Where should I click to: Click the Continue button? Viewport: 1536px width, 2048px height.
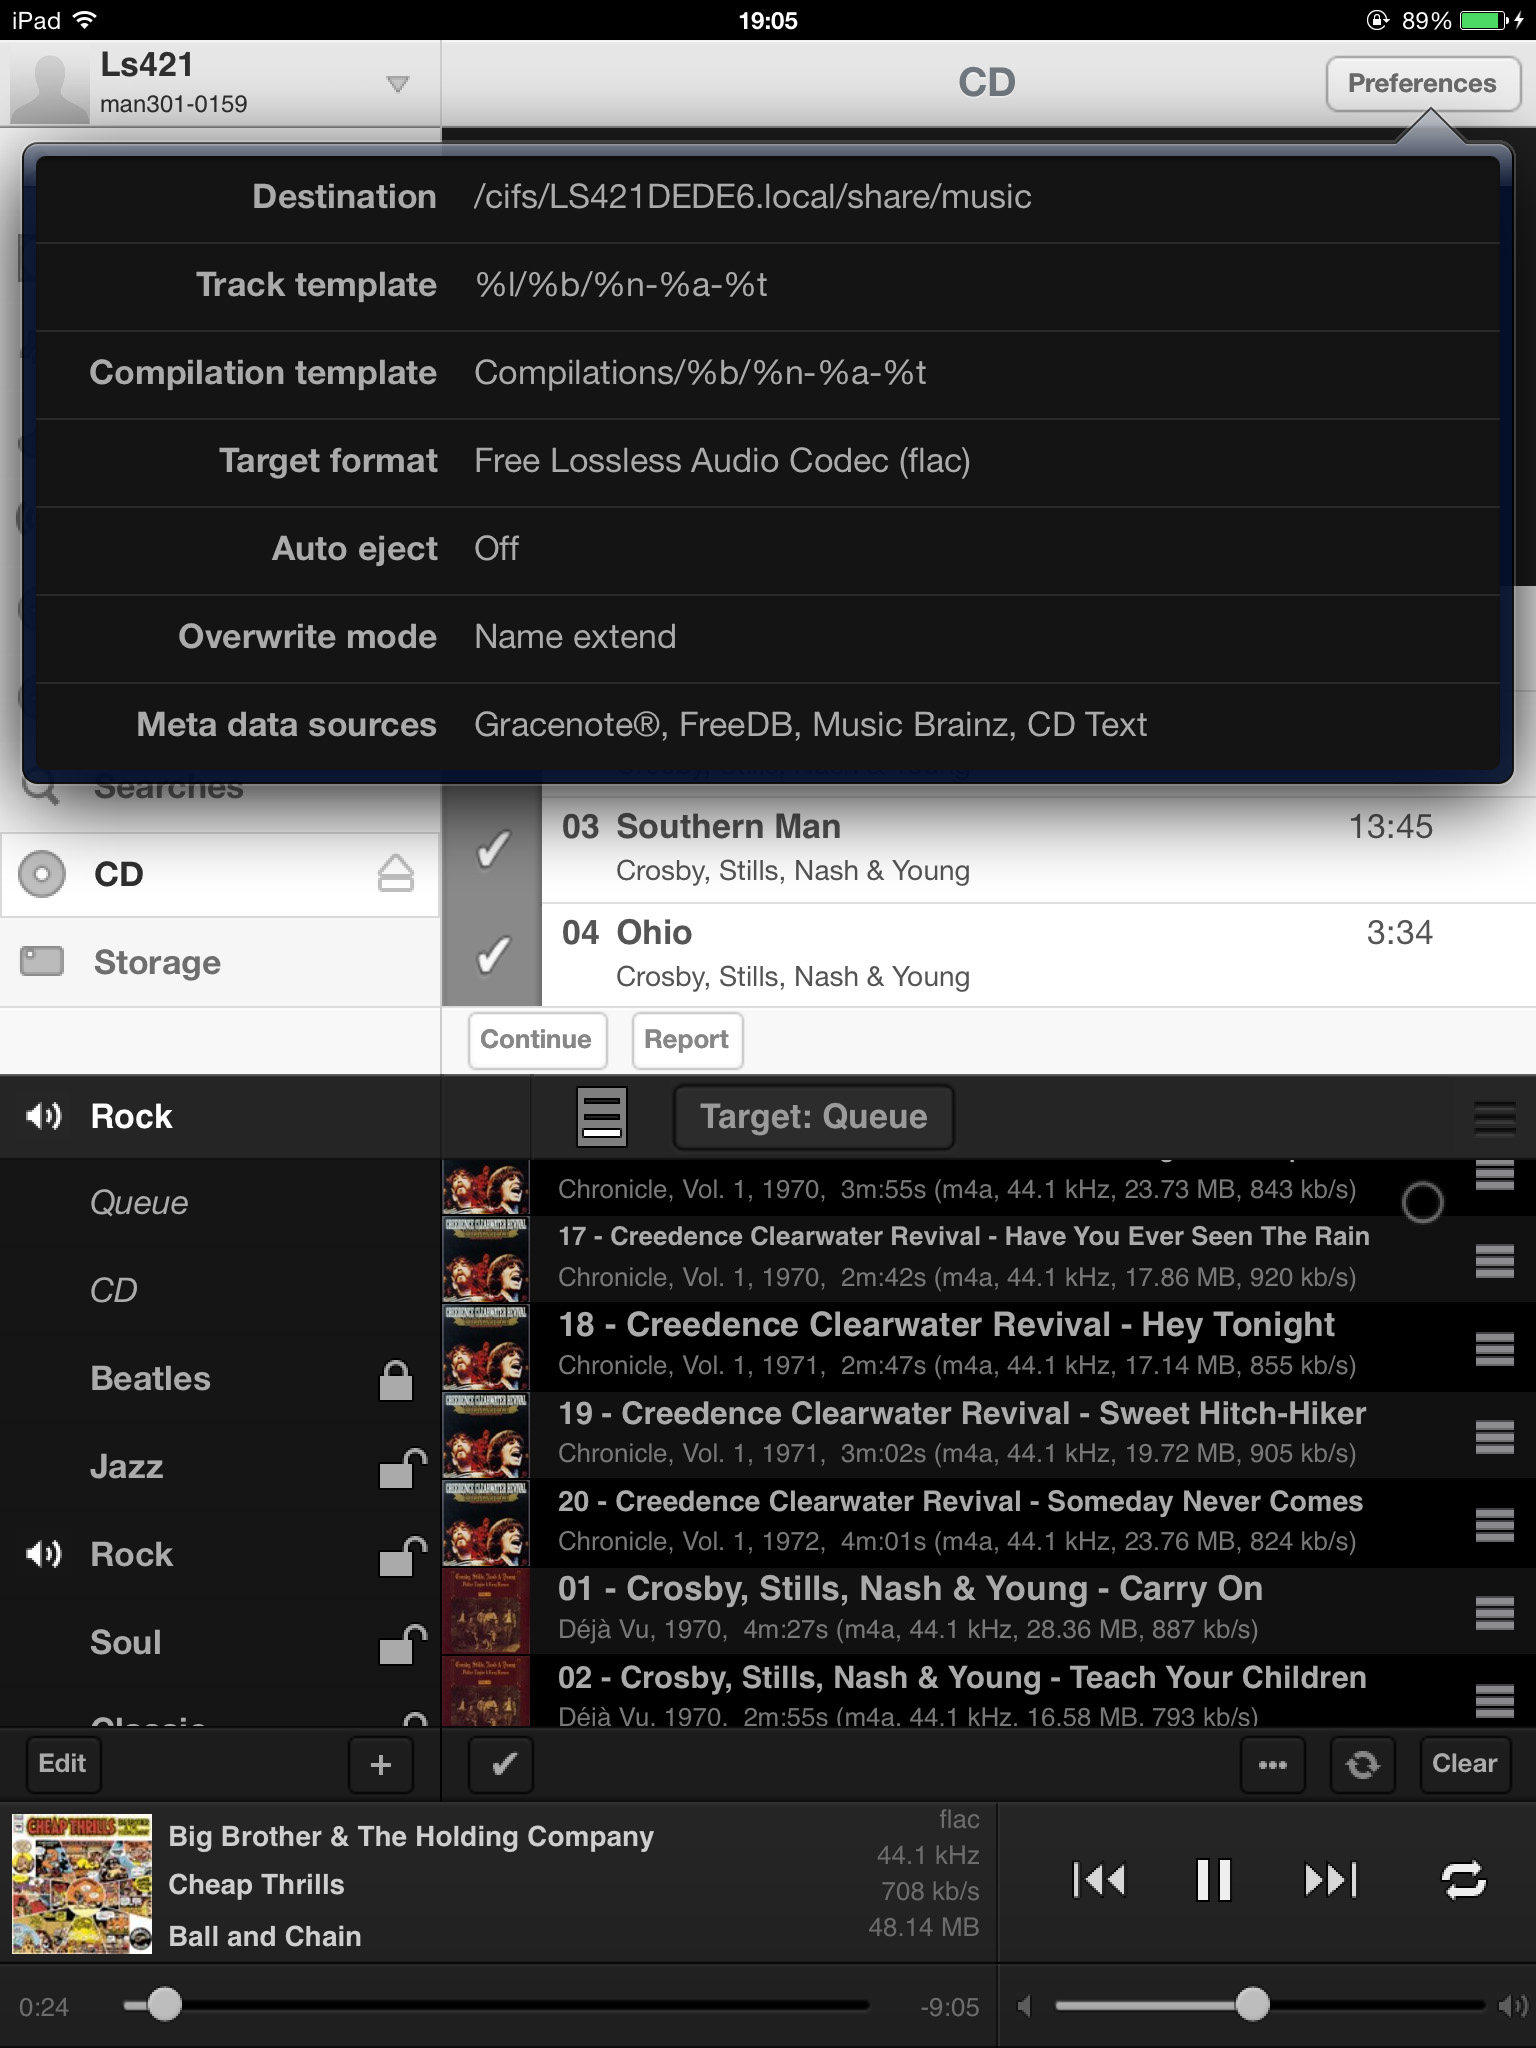[537, 1040]
